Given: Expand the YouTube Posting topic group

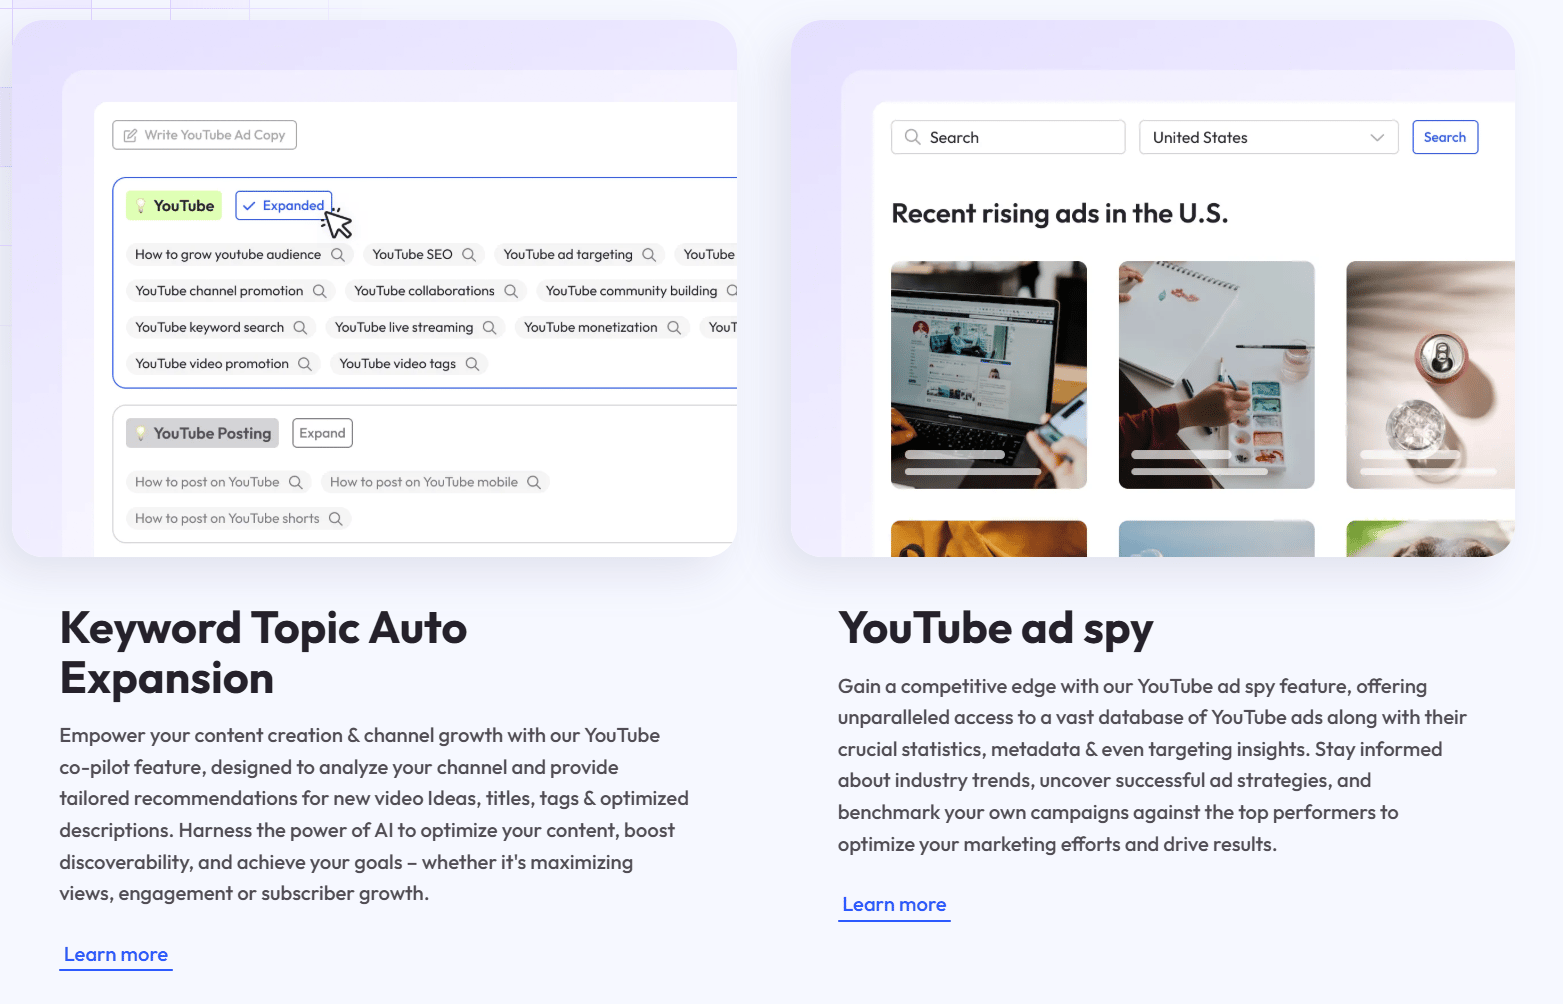Looking at the screenshot, I should point(322,433).
